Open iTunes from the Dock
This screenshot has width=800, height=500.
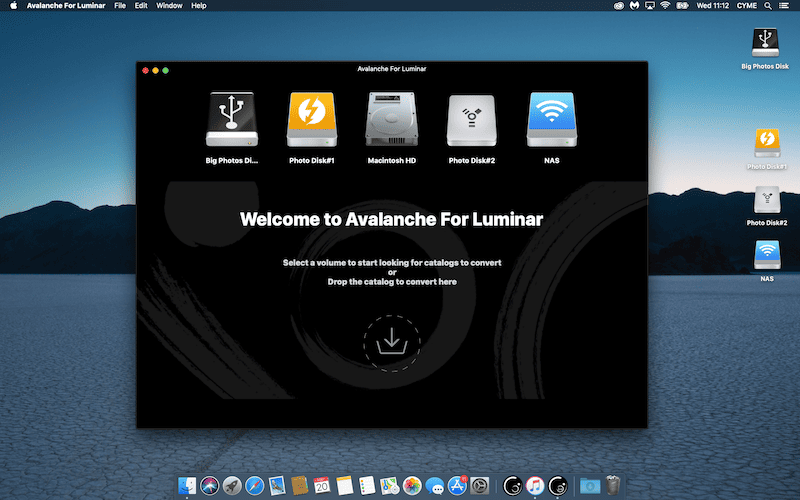(x=535, y=485)
